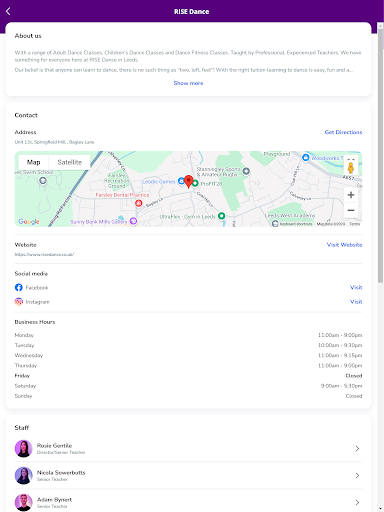Switch map to Satellite view
The height and width of the screenshot is (512, 384).
tap(69, 162)
